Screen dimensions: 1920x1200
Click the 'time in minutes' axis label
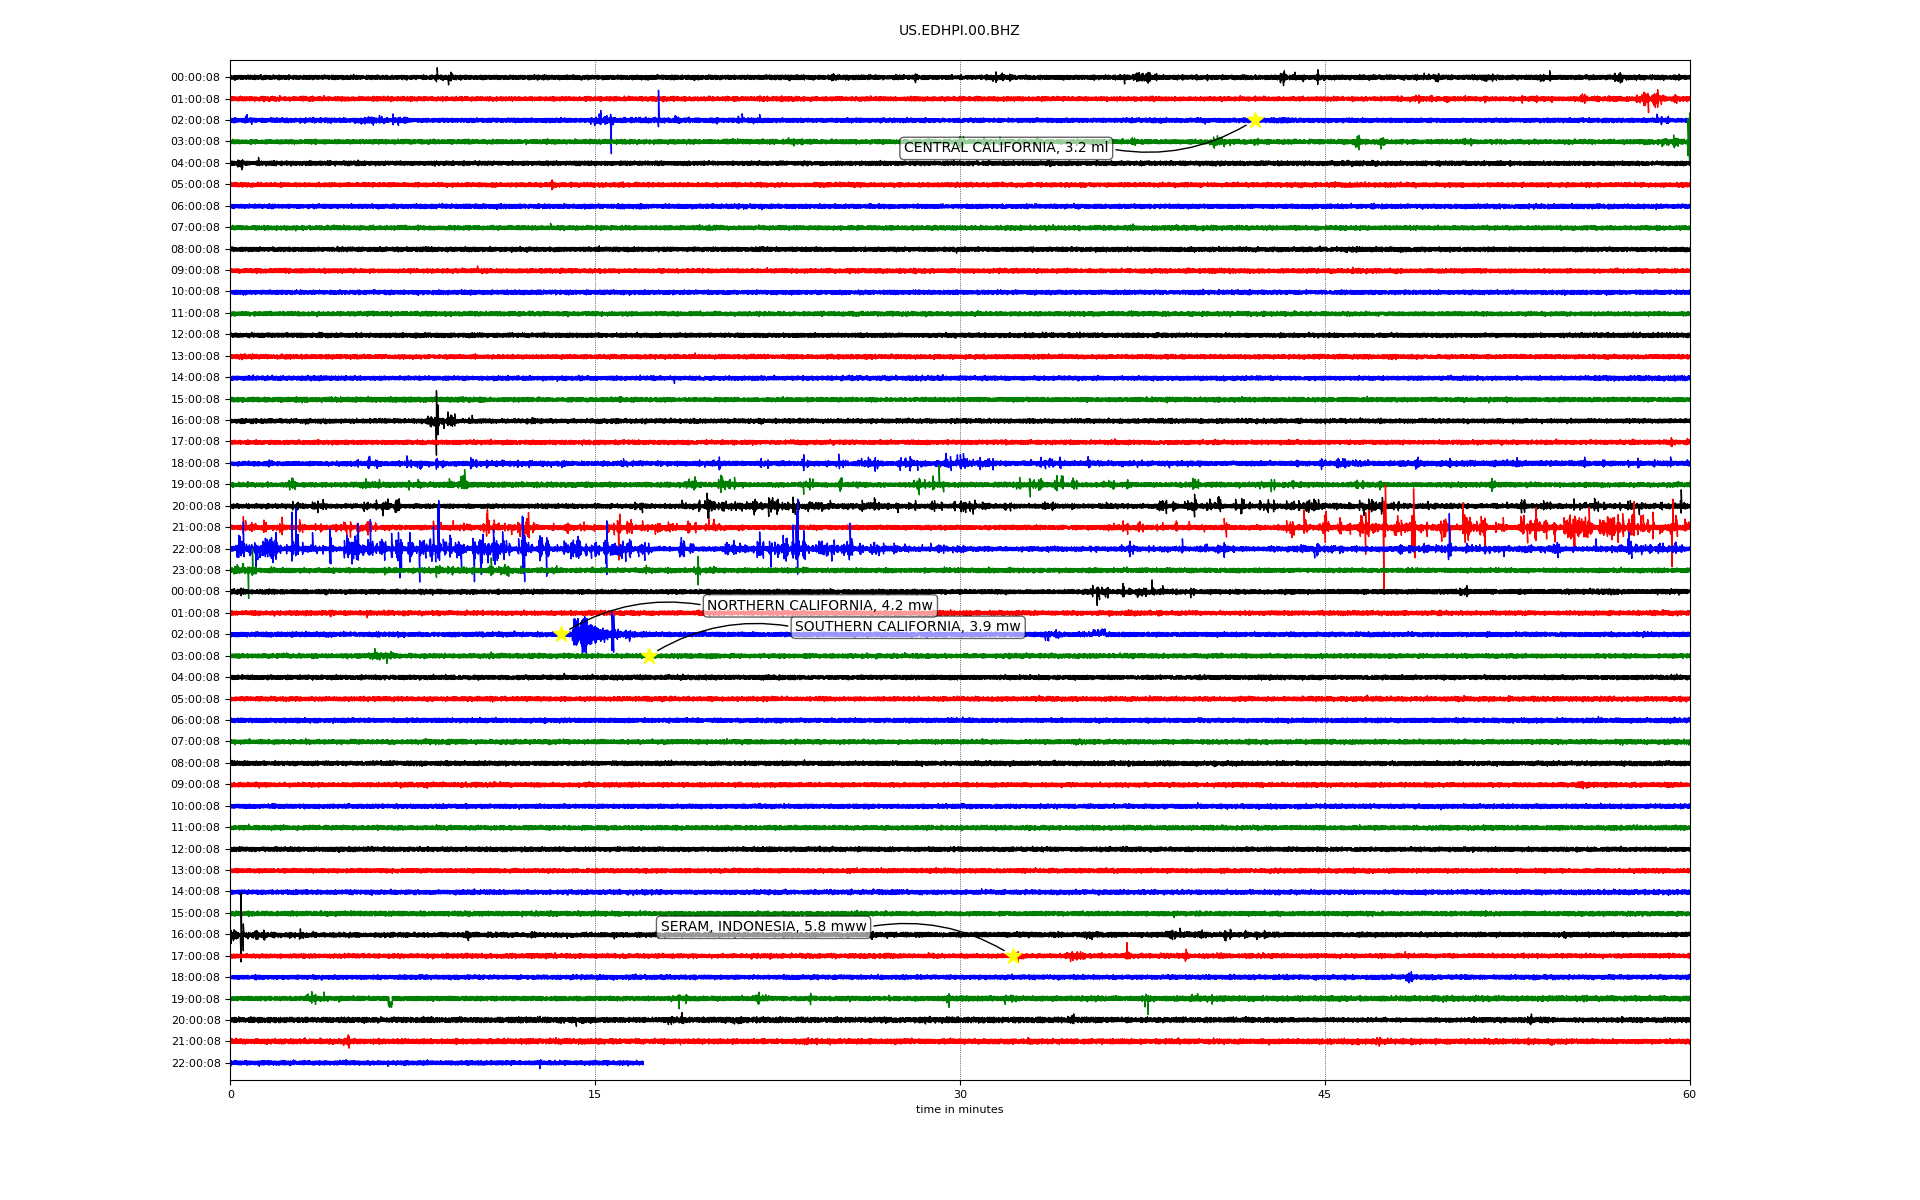[x=959, y=1109]
